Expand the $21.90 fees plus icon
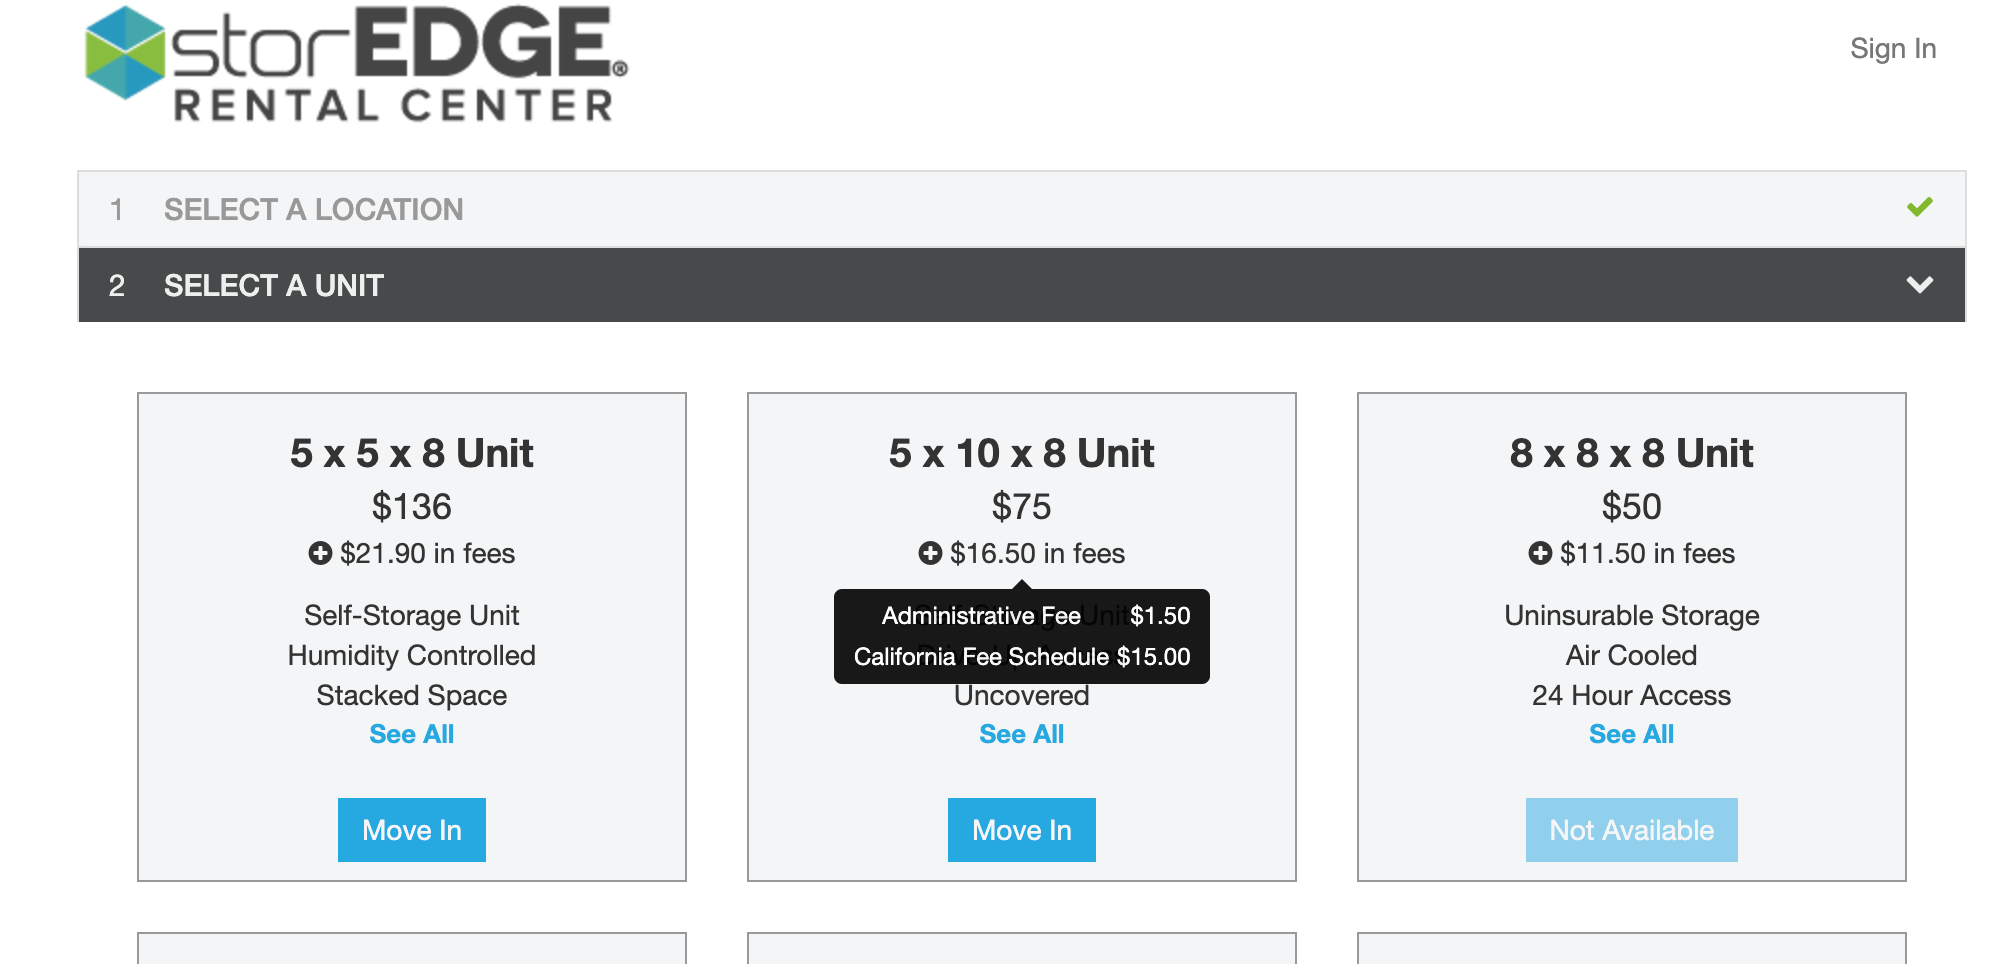Image resolution: width=2006 pixels, height=964 pixels. pos(320,553)
